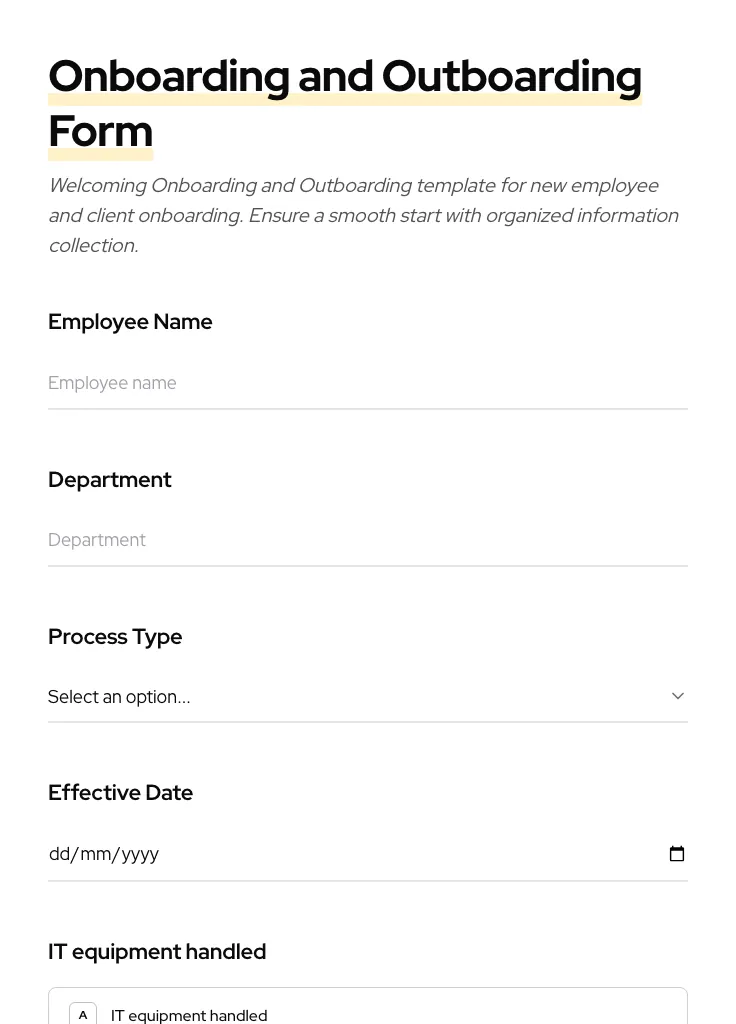The height and width of the screenshot is (1024, 736).
Task: Click the Employee Name field label
Action: [130, 322]
